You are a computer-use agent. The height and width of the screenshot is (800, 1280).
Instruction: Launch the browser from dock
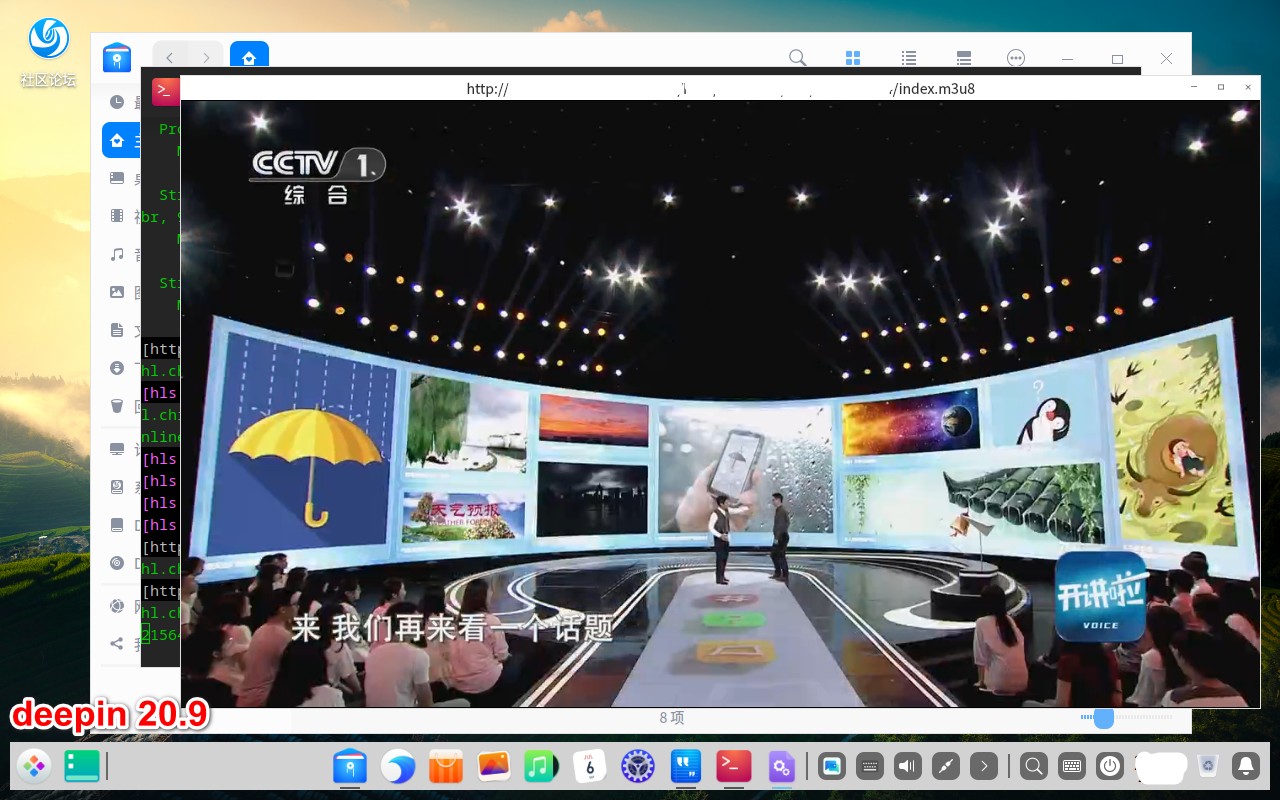[x=398, y=767]
